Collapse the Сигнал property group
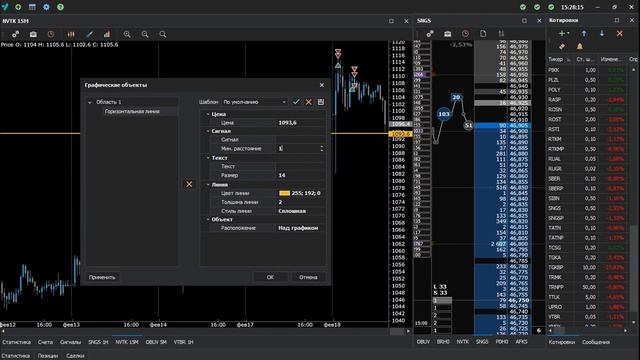640x360 pixels. [x=208, y=131]
